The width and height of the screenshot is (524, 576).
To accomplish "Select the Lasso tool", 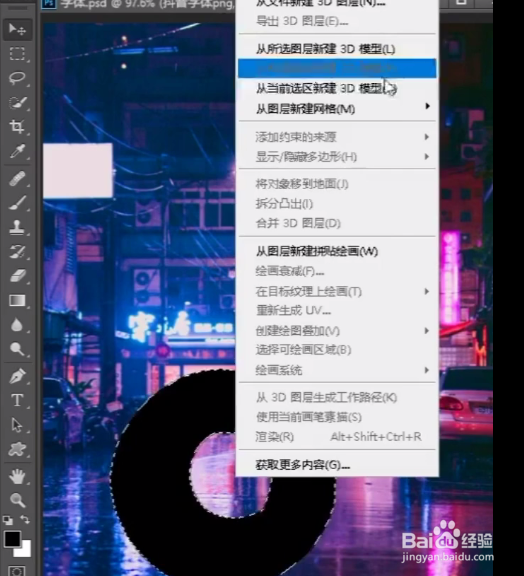I will coord(17,78).
